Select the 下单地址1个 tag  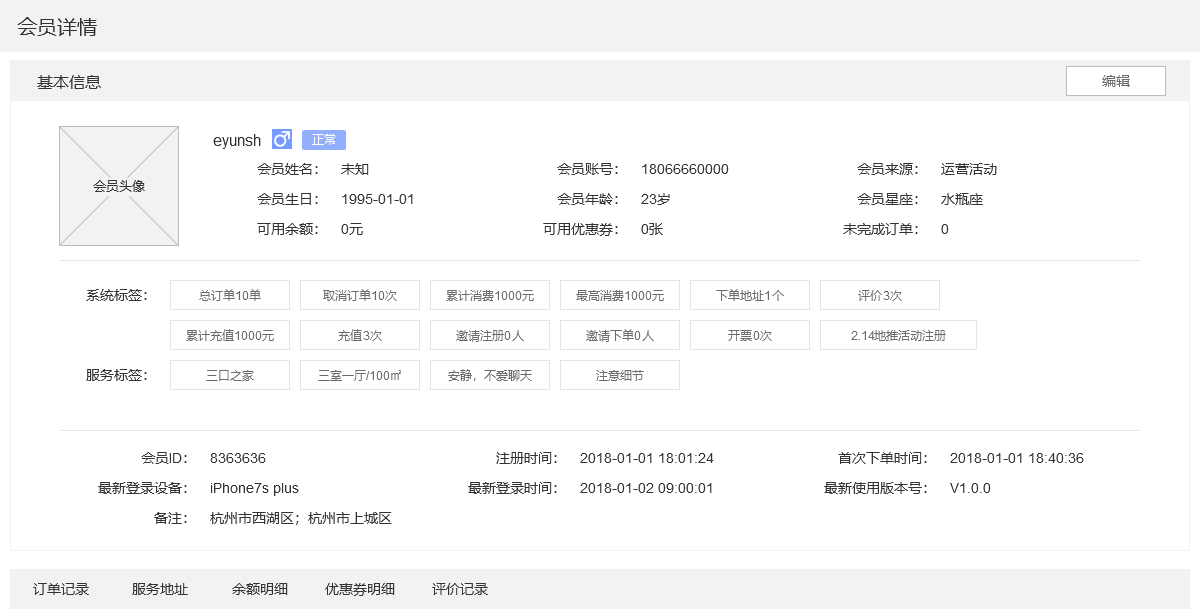[x=750, y=295]
